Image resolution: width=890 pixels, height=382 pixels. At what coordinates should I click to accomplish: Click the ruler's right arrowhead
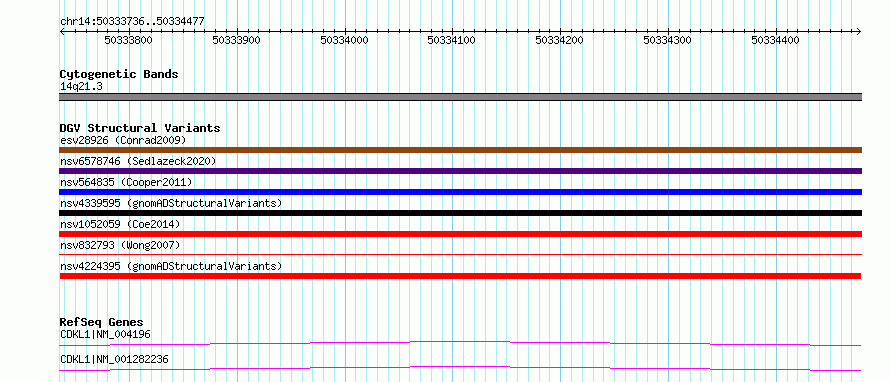click(x=859, y=31)
